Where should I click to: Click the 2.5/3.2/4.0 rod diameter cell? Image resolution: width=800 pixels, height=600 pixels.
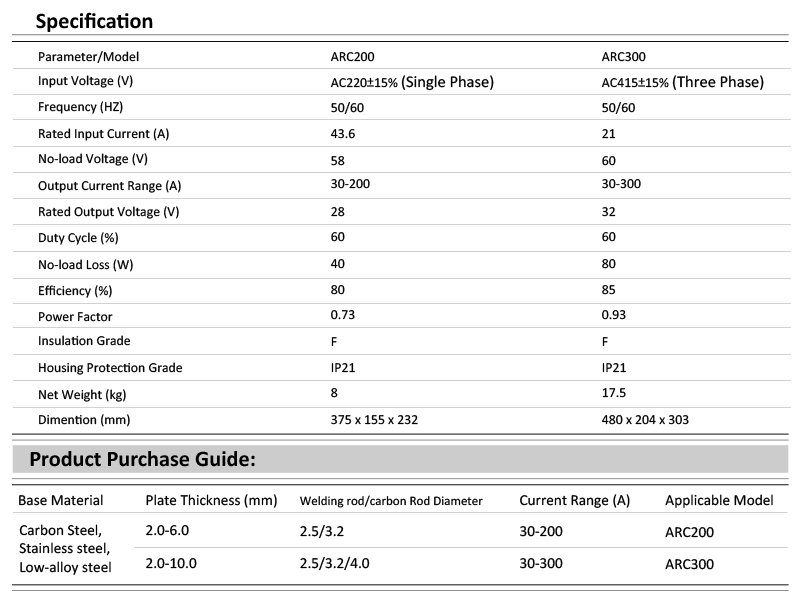pos(335,563)
